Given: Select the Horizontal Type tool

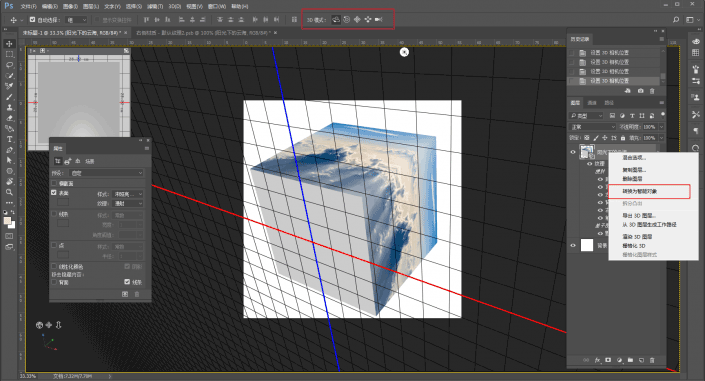Looking at the screenshot, I should (x=9, y=139).
